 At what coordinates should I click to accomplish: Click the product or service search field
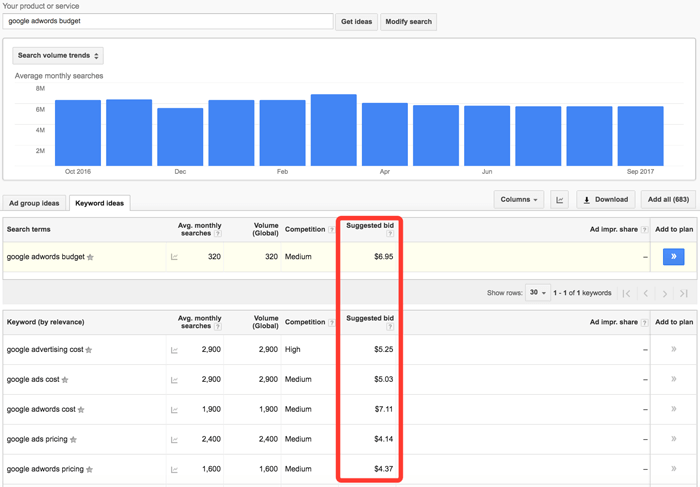pos(168,21)
